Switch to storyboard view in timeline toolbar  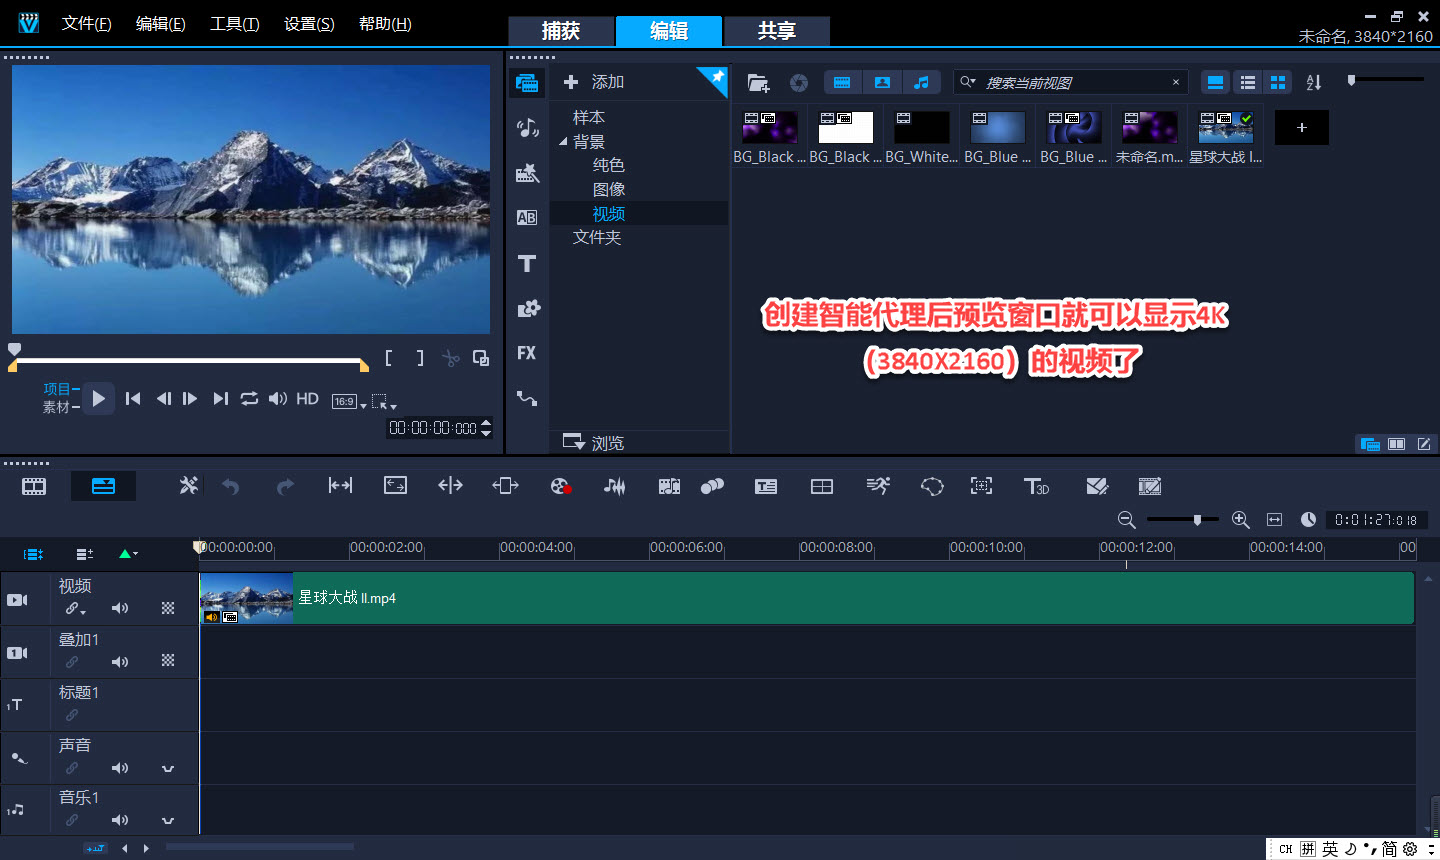tap(34, 487)
